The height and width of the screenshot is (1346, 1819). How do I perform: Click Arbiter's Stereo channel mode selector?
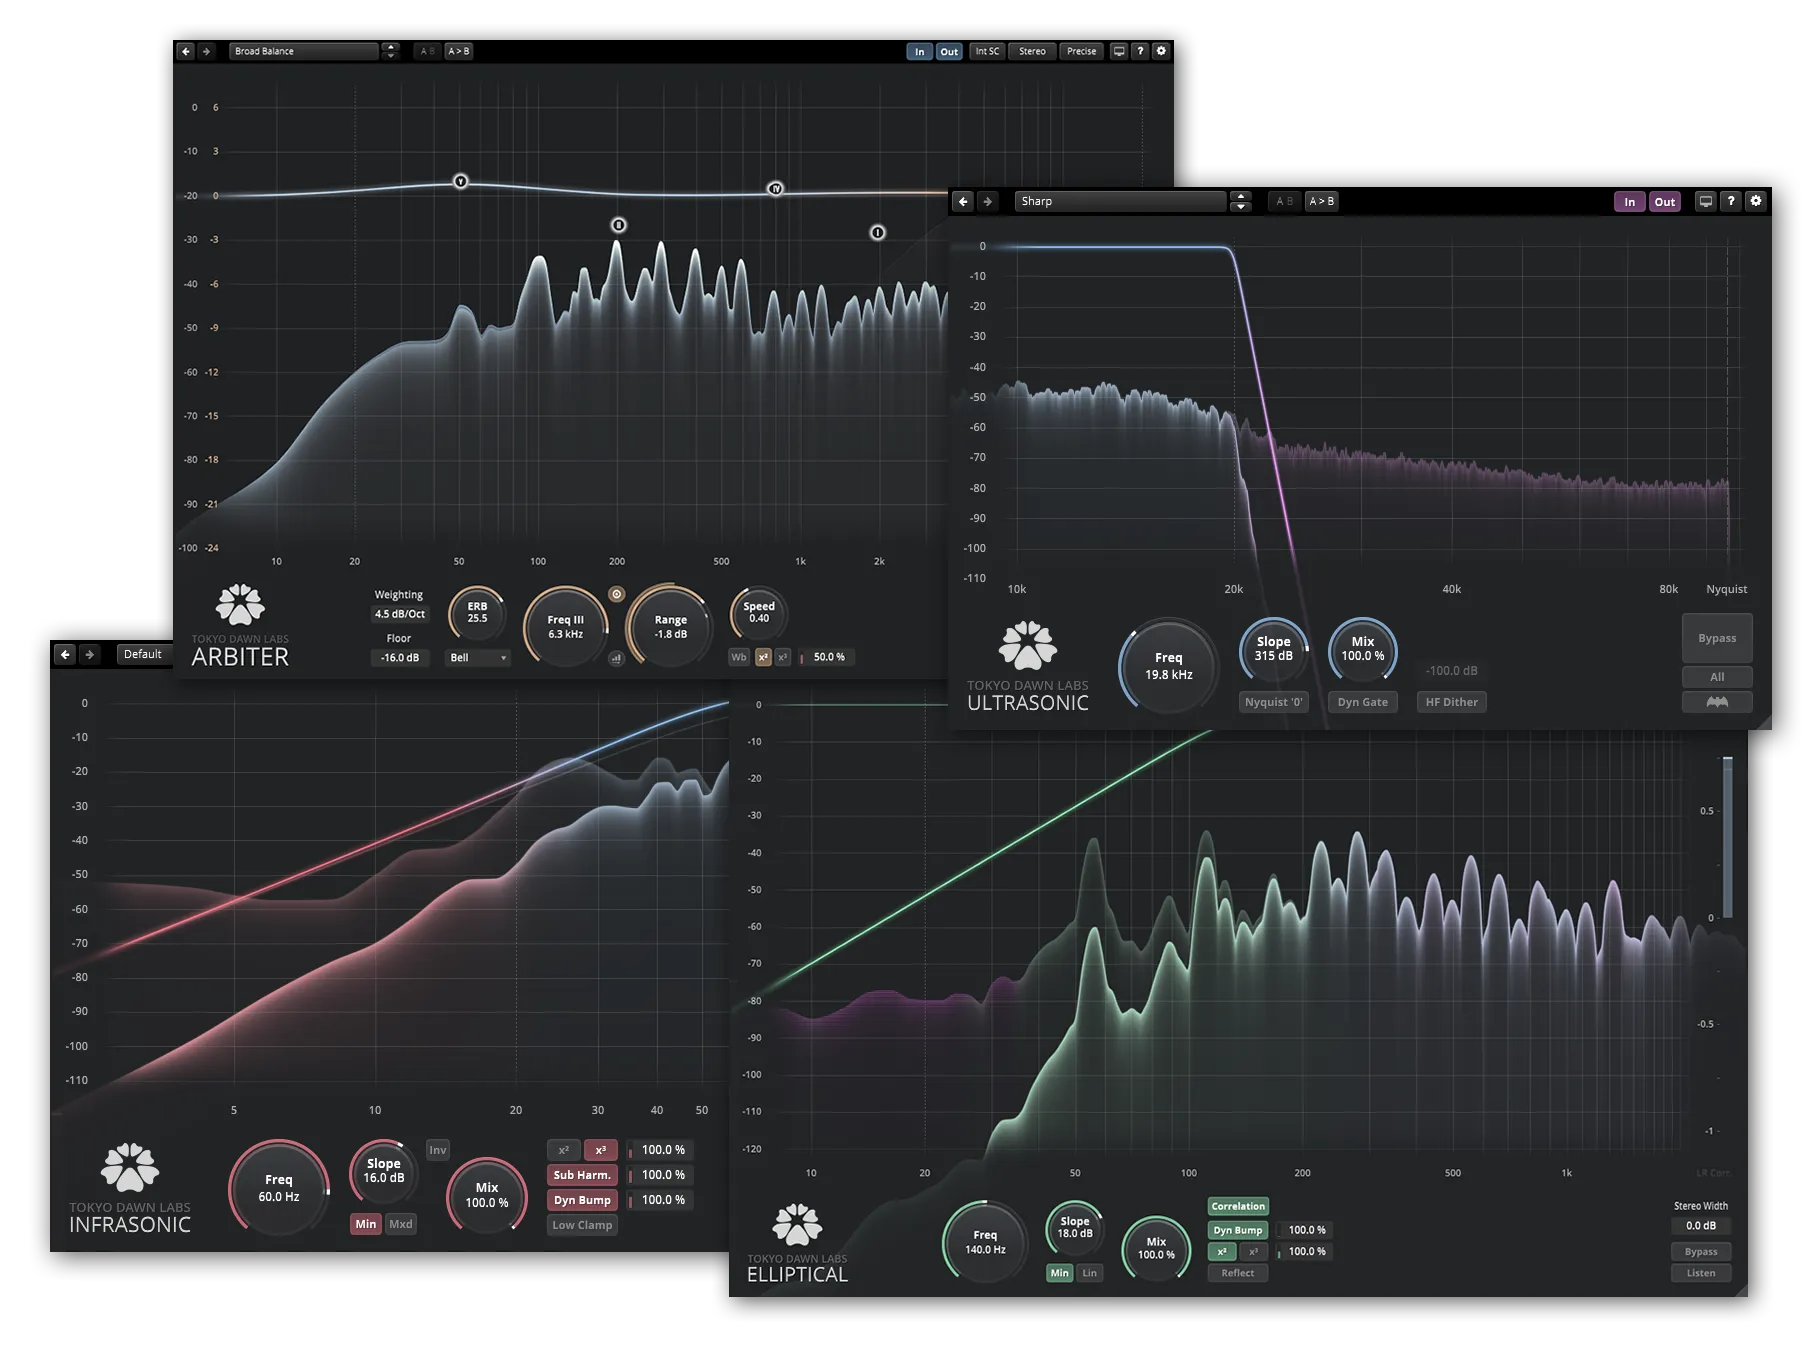coord(1032,51)
